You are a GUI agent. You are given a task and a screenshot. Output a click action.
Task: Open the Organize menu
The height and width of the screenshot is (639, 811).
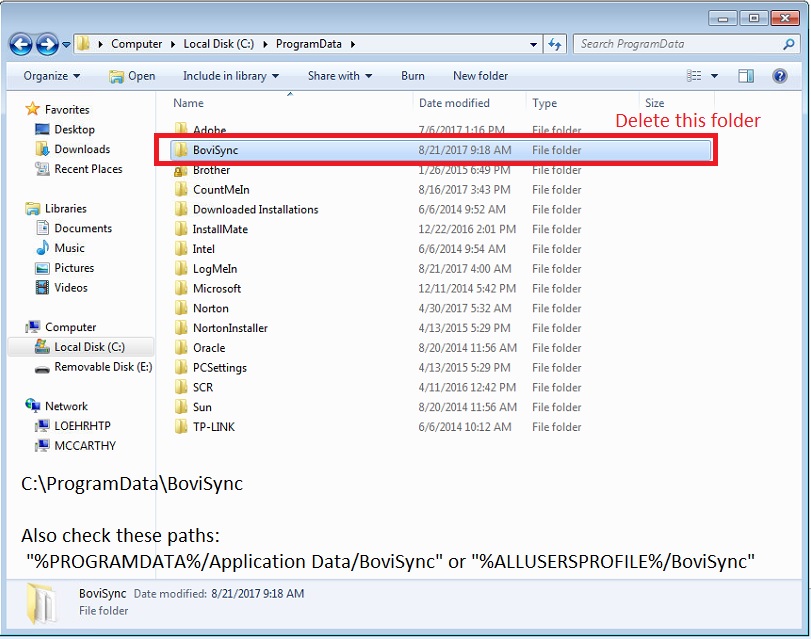pyautogui.click(x=52, y=76)
